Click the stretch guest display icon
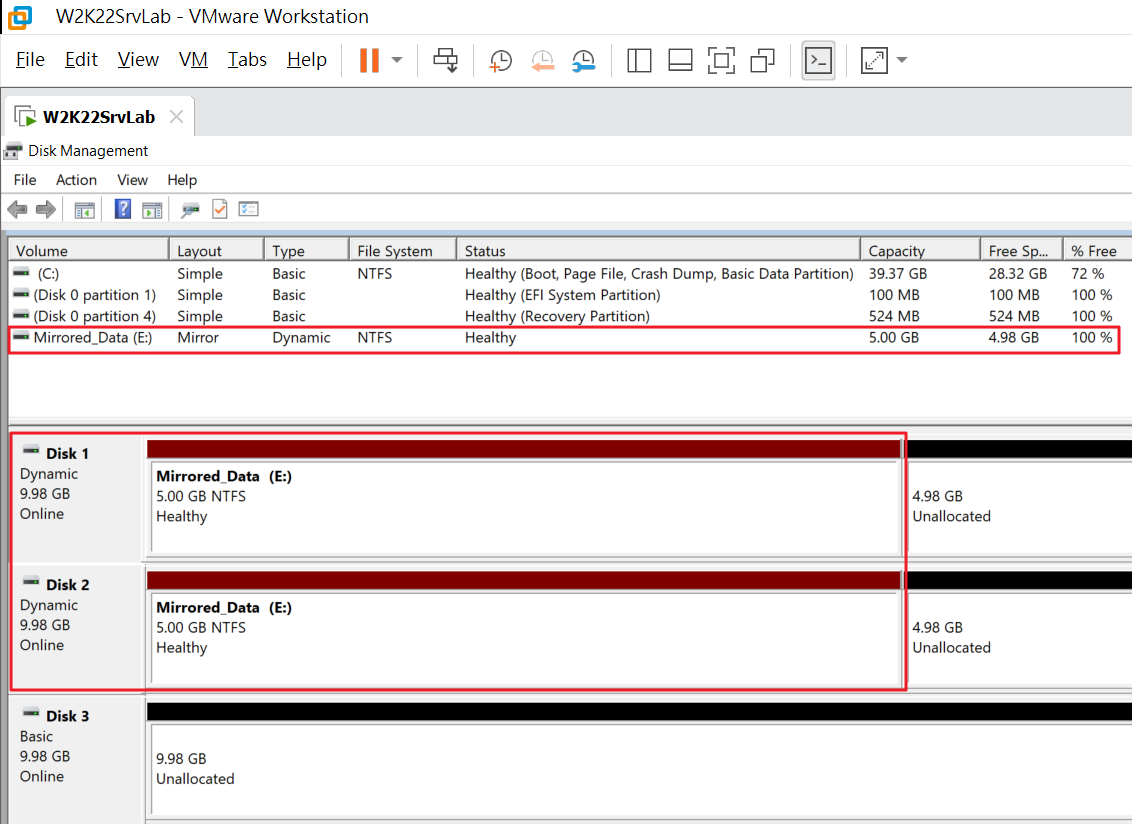The width and height of the screenshot is (1132, 824). 874,61
